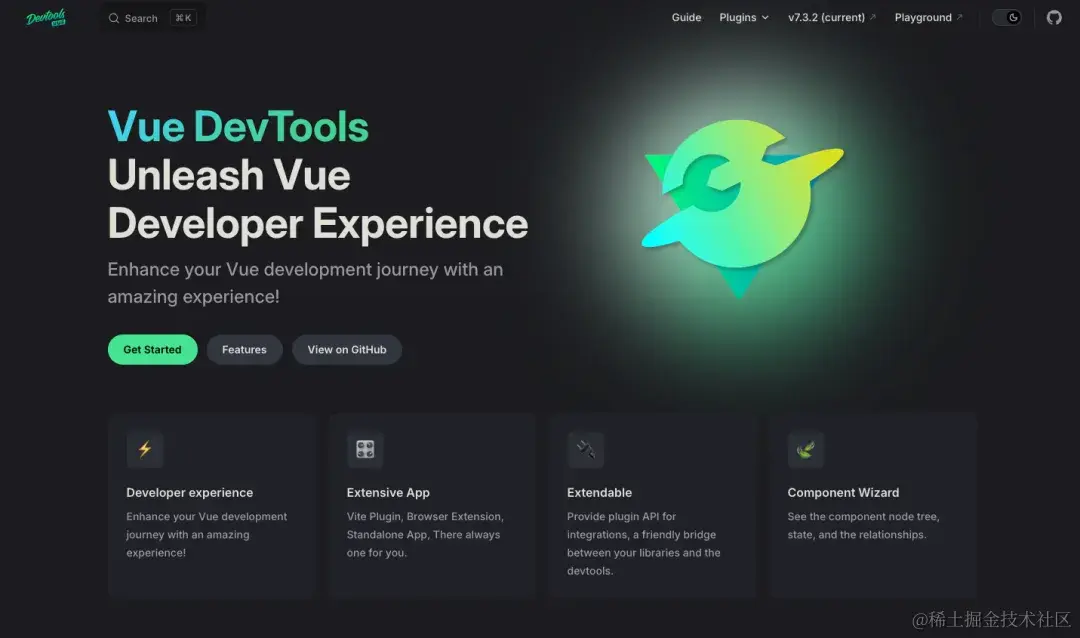Open the Guide nav item
Viewport: 1080px width, 638px height.
coord(686,17)
